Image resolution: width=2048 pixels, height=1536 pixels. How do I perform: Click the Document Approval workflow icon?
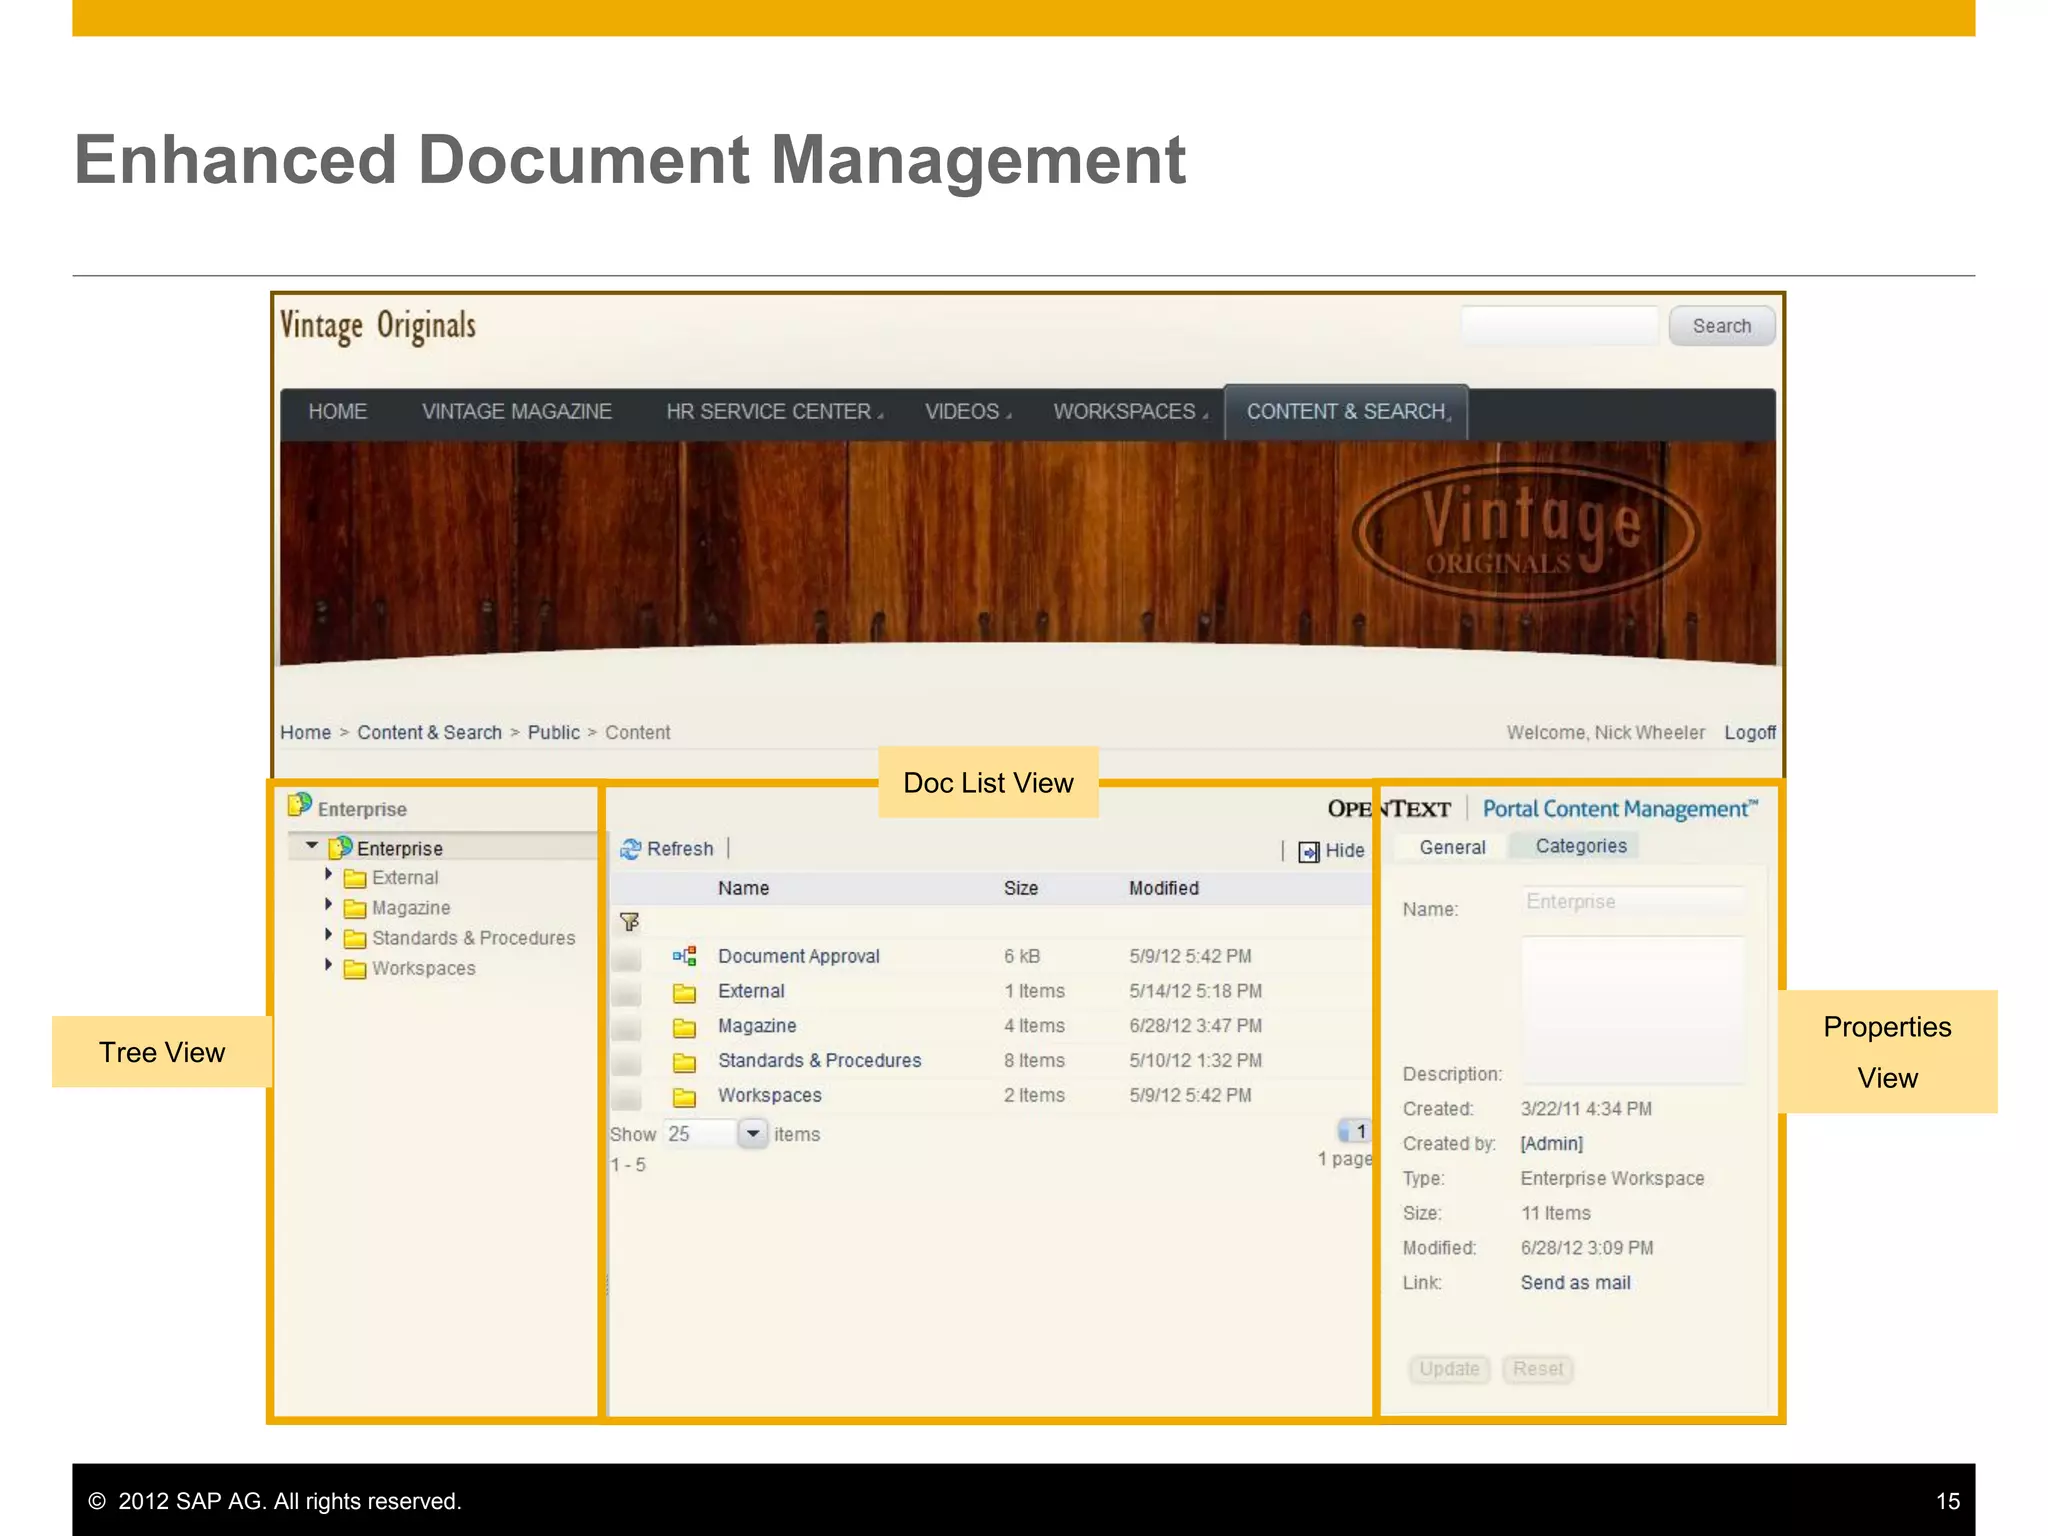click(x=684, y=956)
